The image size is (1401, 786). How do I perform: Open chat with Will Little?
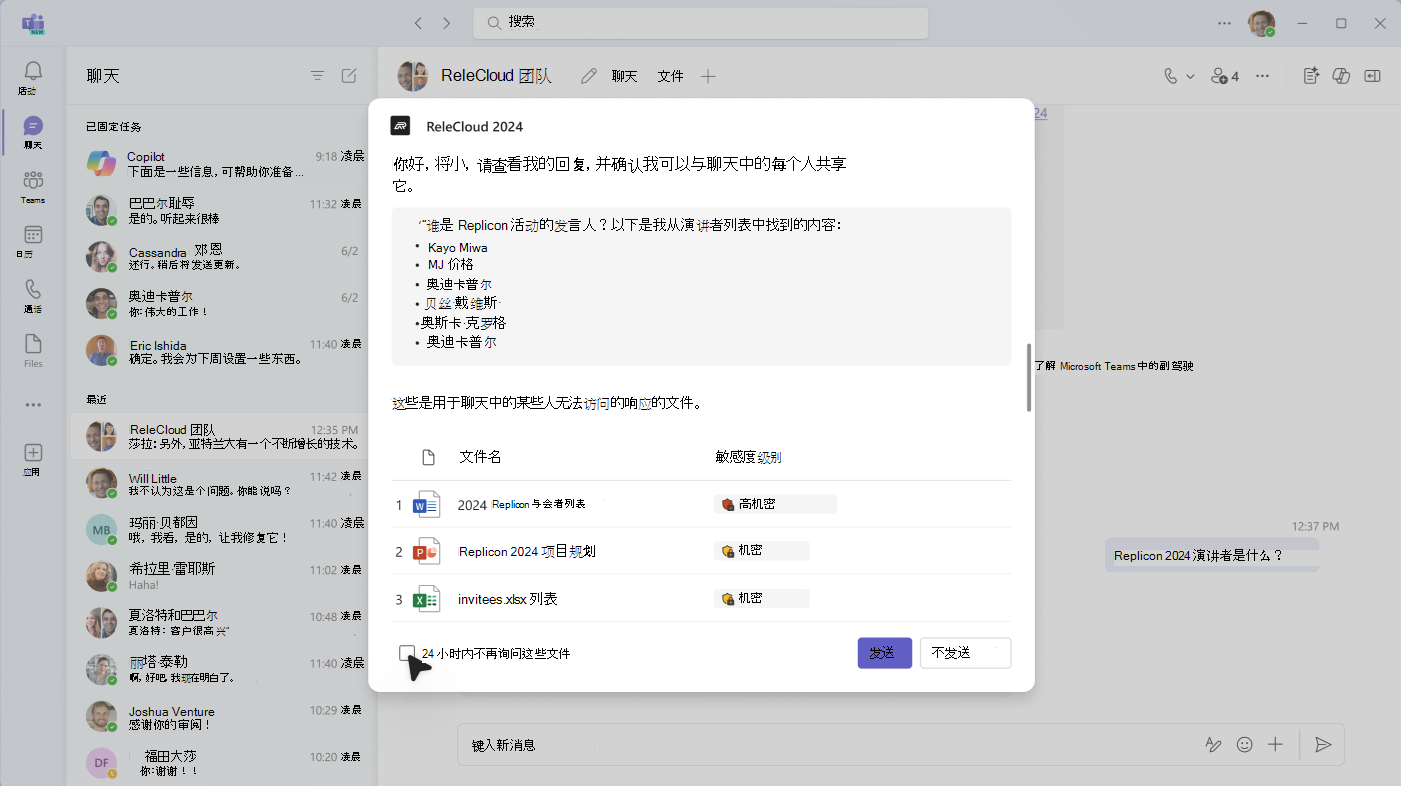pyautogui.click(x=224, y=484)
